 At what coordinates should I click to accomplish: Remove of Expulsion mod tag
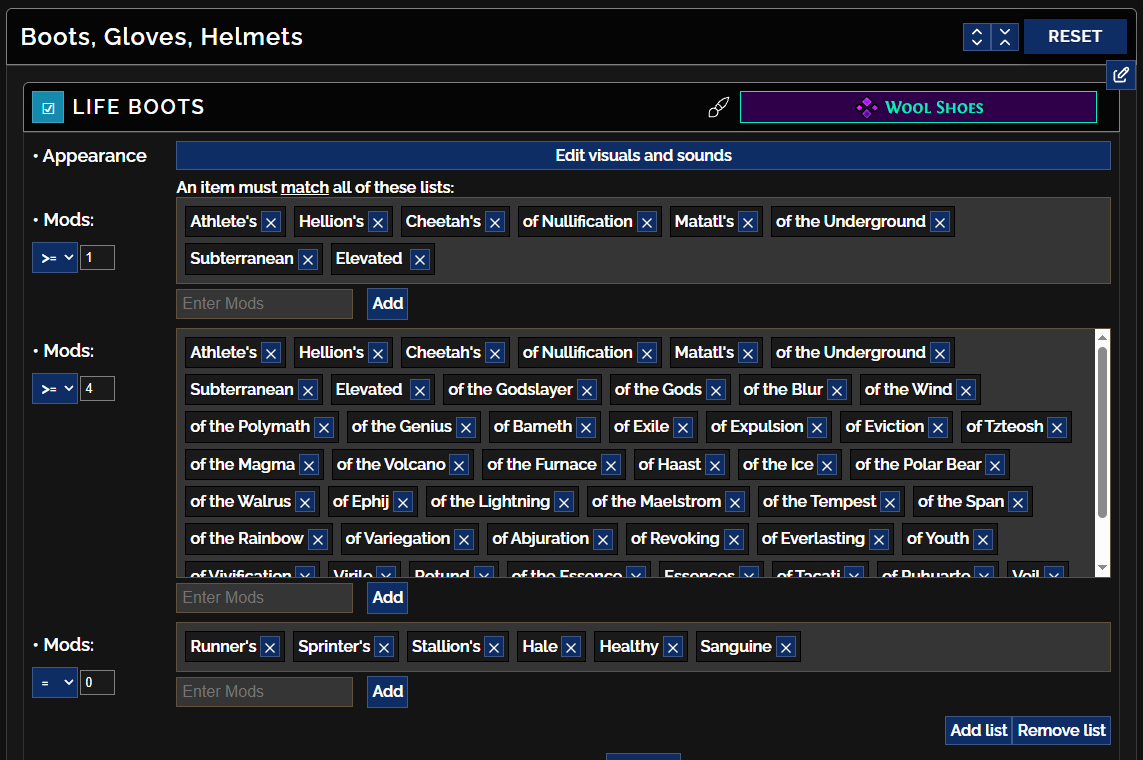coord(817,428)
